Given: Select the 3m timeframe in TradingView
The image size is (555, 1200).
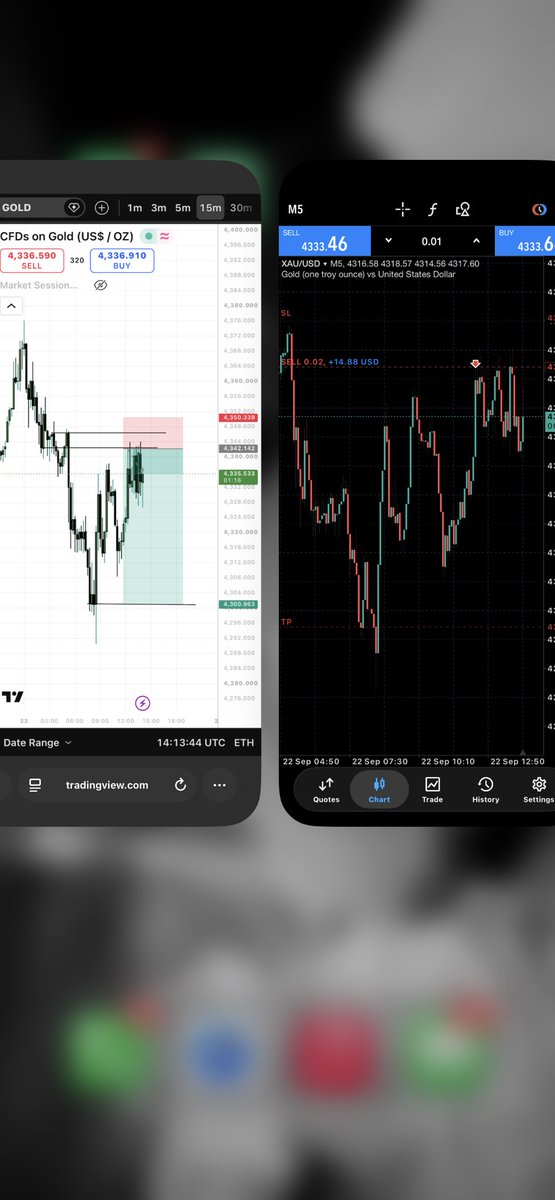Looking at the screenshot, I should tap(159, 208).
